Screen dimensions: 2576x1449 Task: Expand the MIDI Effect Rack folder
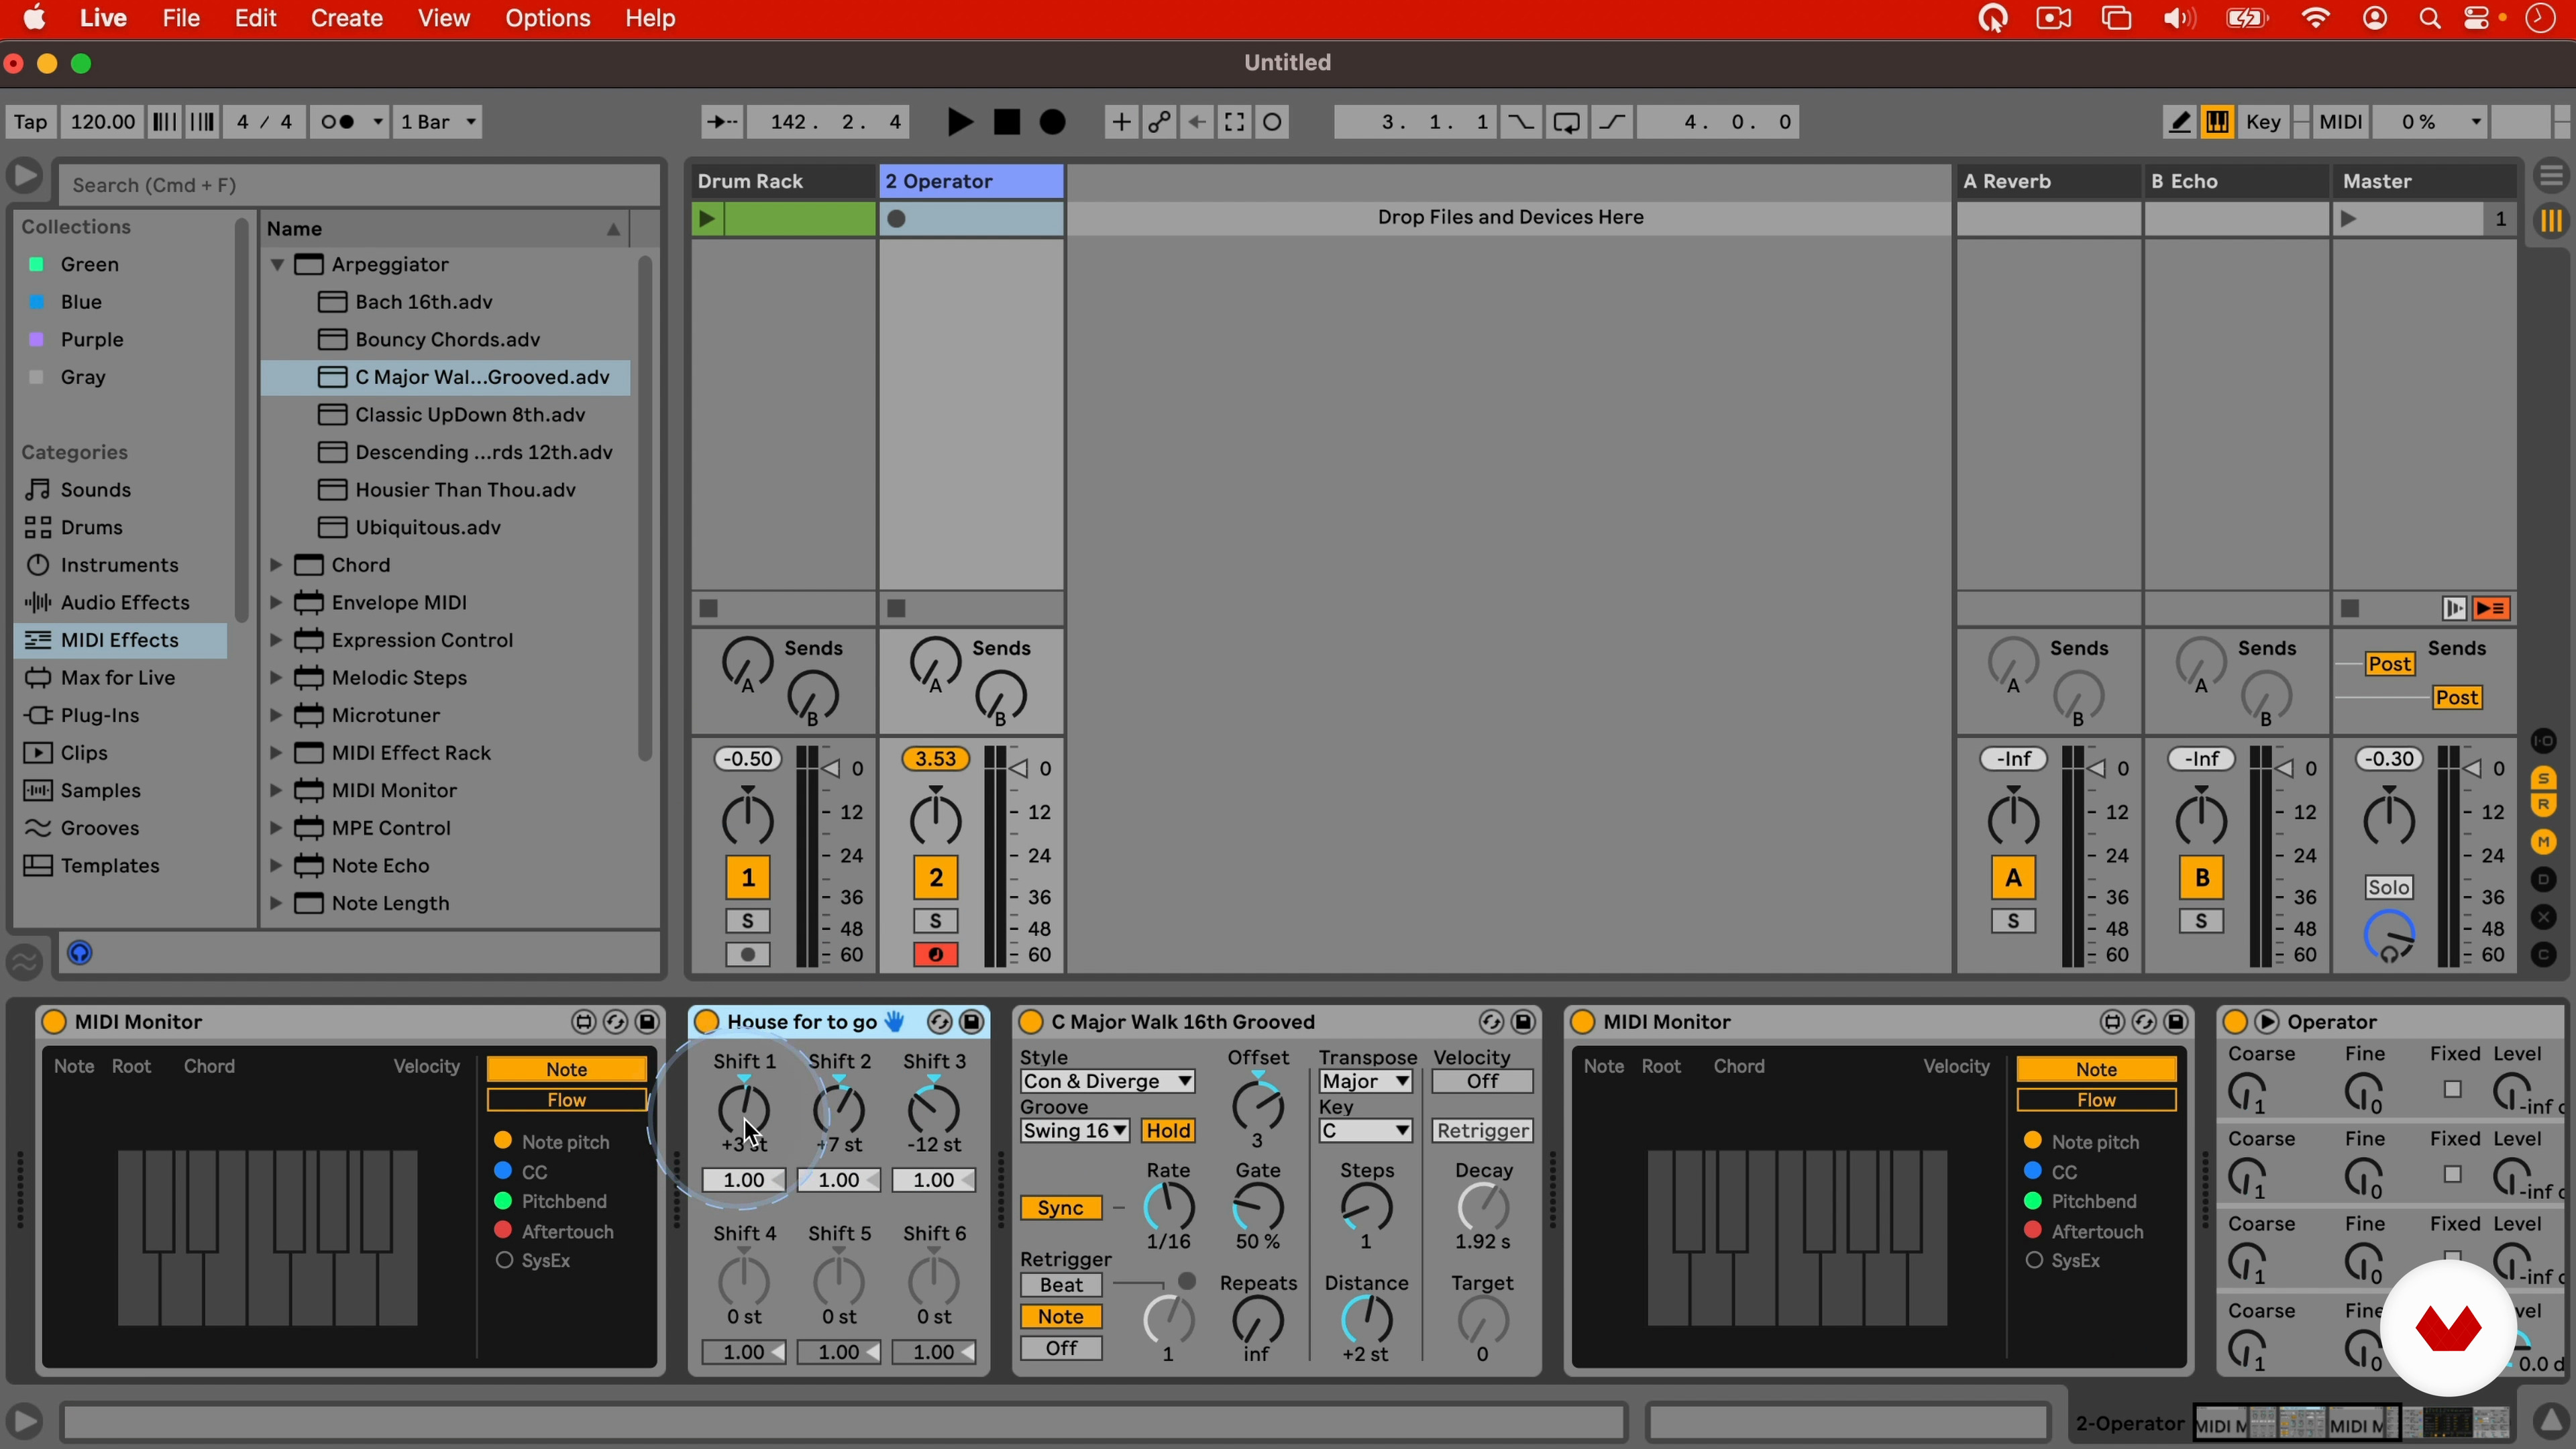point(276,753)
